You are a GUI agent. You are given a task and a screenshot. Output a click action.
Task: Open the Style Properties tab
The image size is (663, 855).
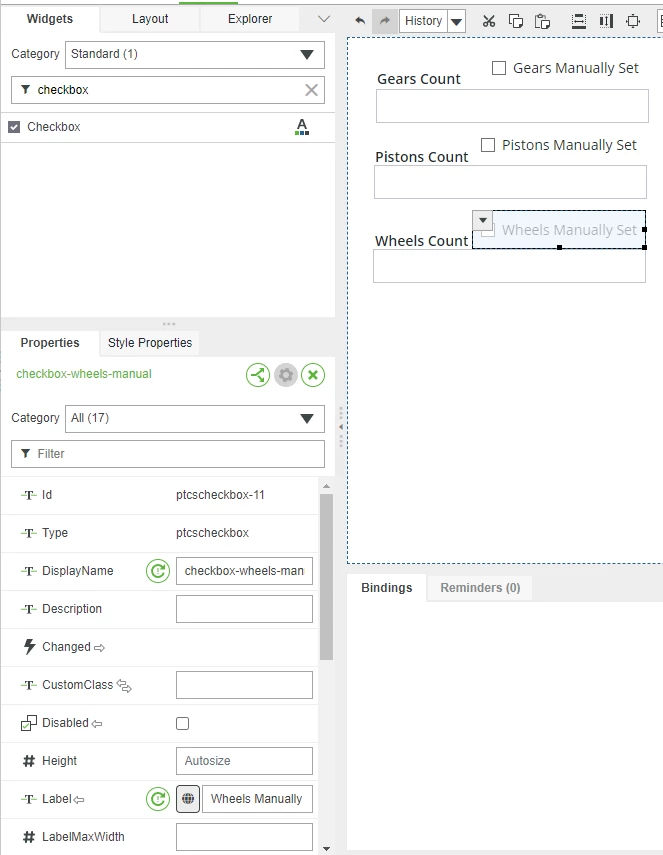point(150,343)
